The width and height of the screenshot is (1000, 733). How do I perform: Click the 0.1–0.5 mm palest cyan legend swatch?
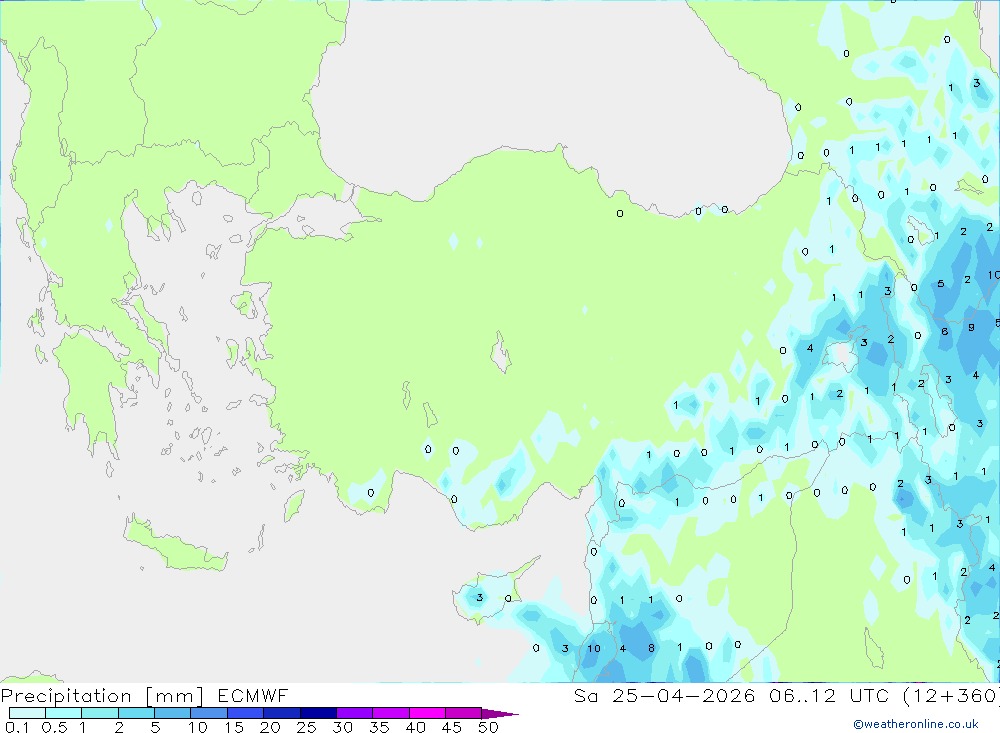[x=27, y=713]
